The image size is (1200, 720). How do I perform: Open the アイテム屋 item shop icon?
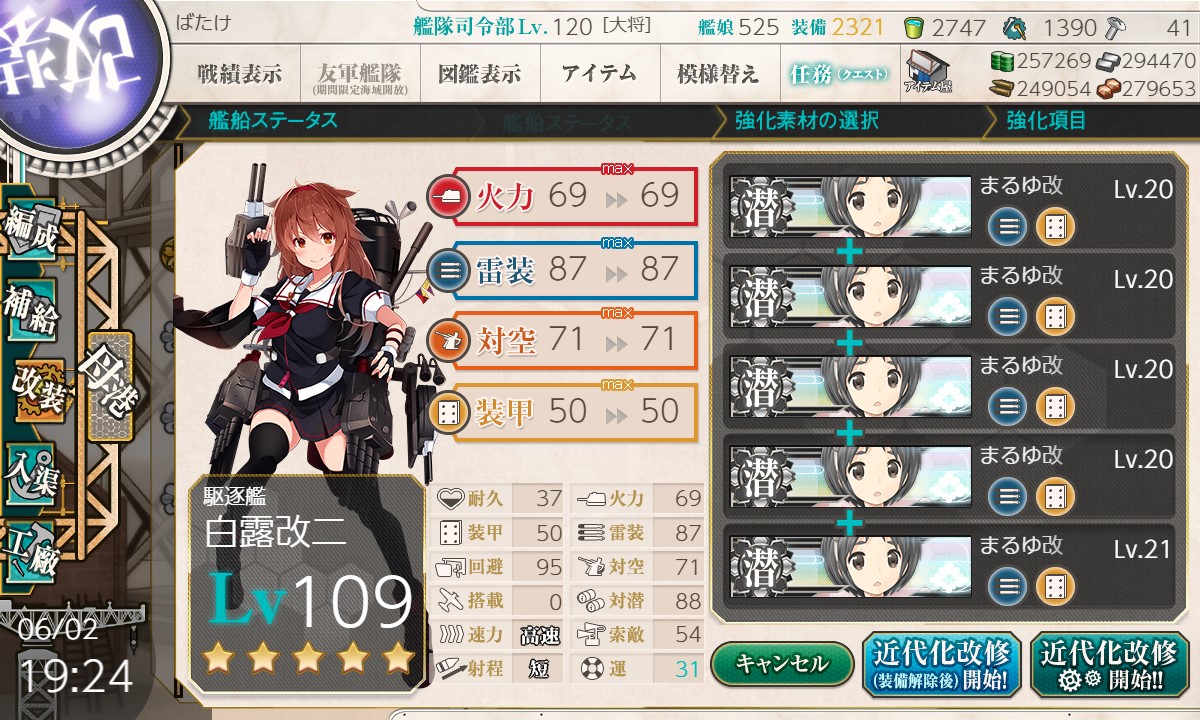coord(928,72)
